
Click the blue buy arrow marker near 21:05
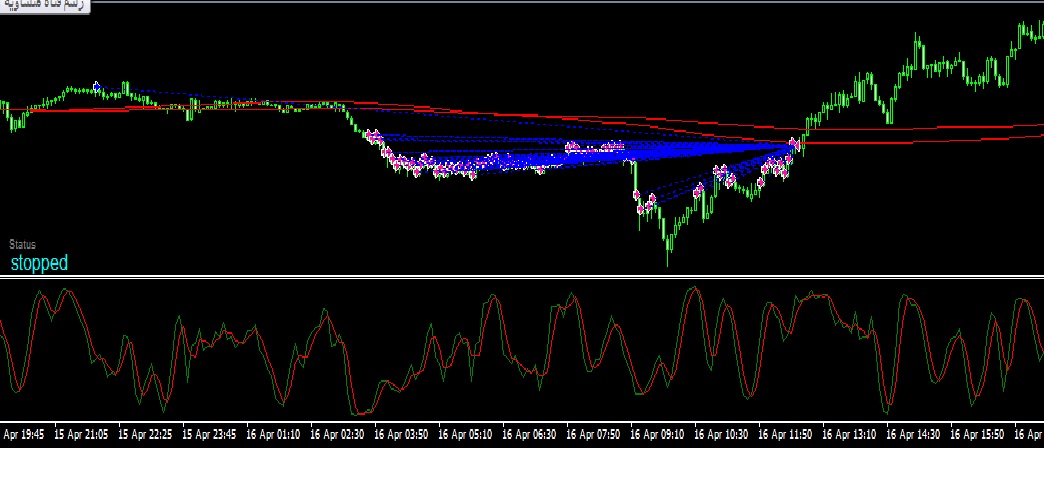97,87
